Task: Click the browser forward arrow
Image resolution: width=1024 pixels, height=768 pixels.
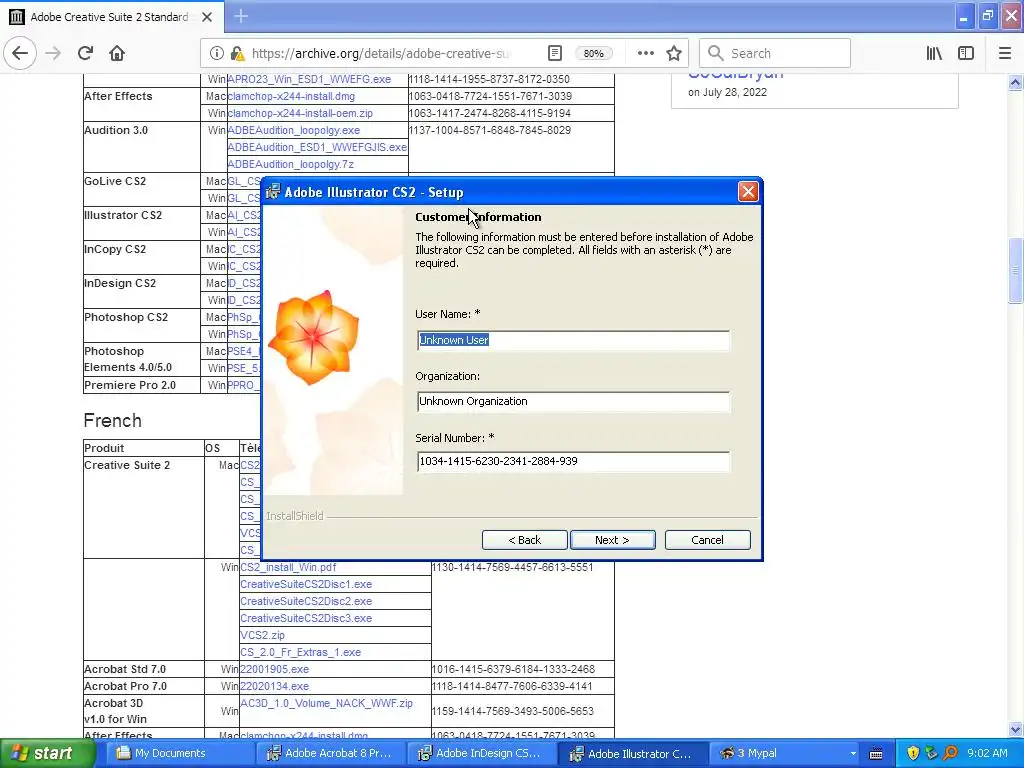Action: [53, 53]
